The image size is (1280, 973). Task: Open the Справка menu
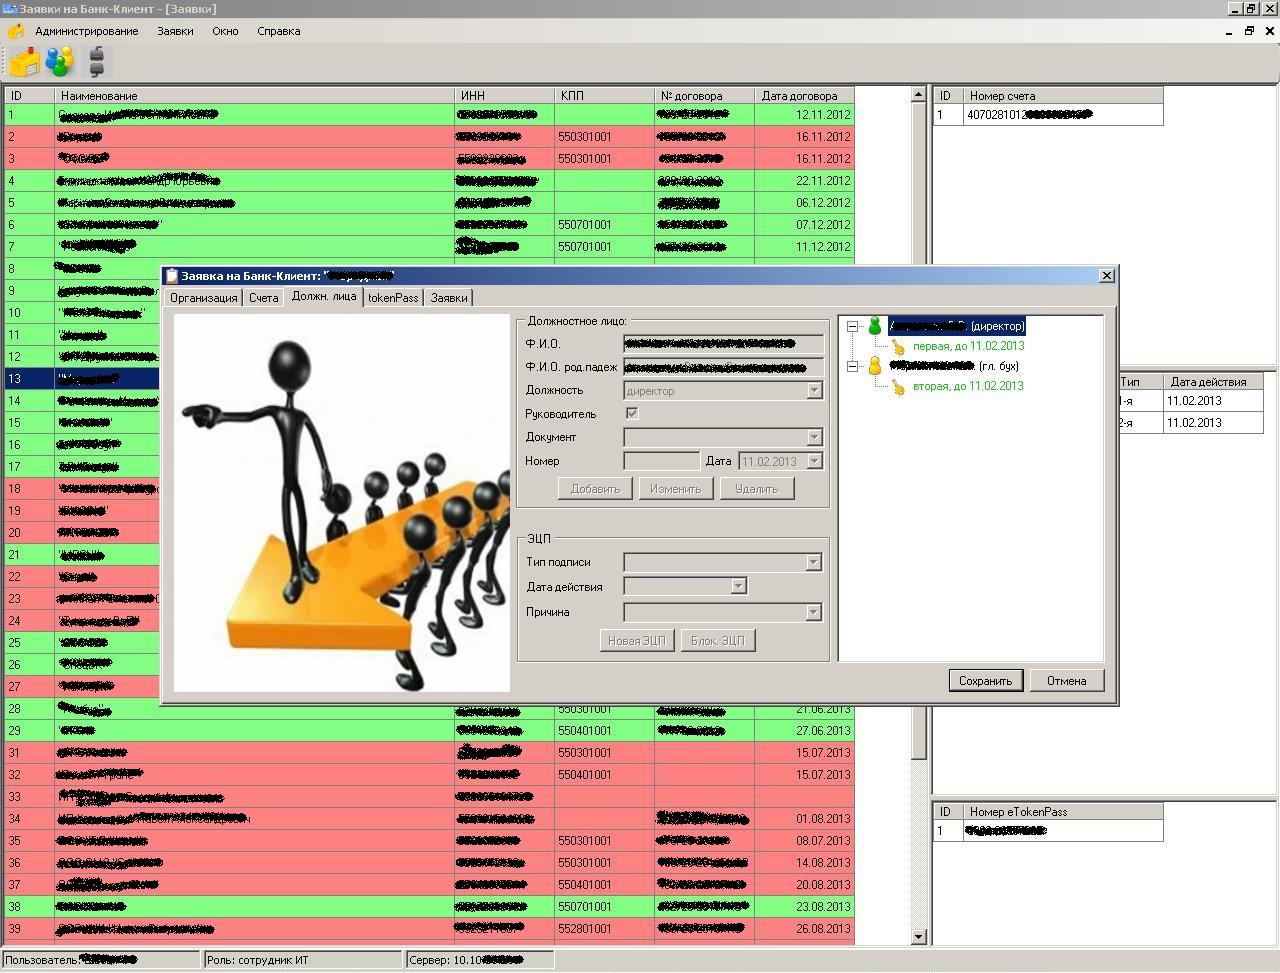click(279, 31)
